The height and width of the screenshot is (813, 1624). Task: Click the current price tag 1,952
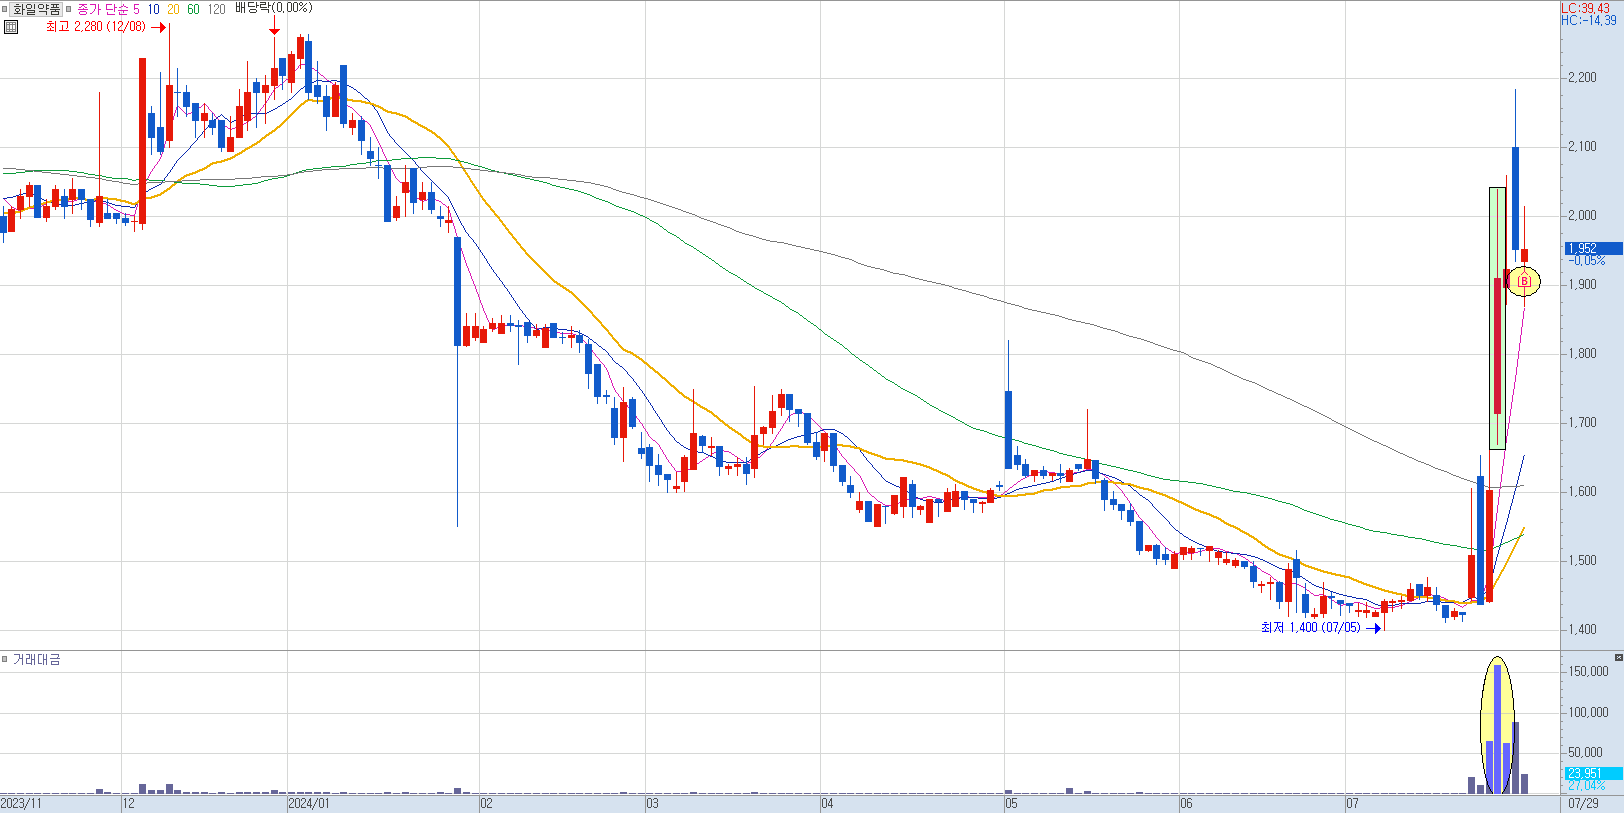pyautogui.click(x=1593, y=248)
